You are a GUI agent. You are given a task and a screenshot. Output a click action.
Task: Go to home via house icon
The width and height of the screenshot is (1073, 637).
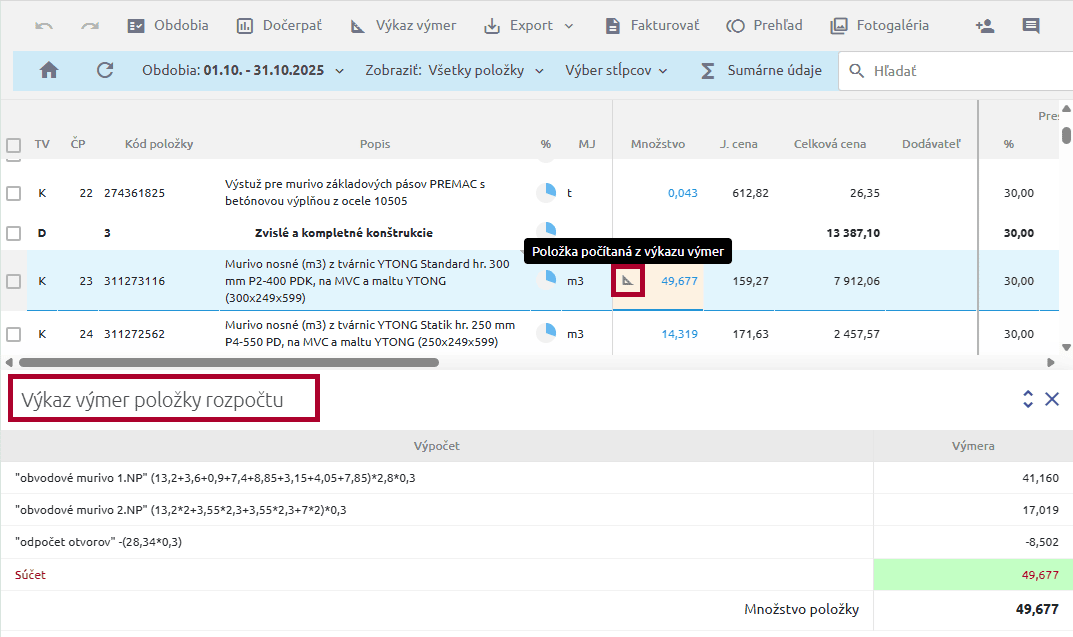48,71
